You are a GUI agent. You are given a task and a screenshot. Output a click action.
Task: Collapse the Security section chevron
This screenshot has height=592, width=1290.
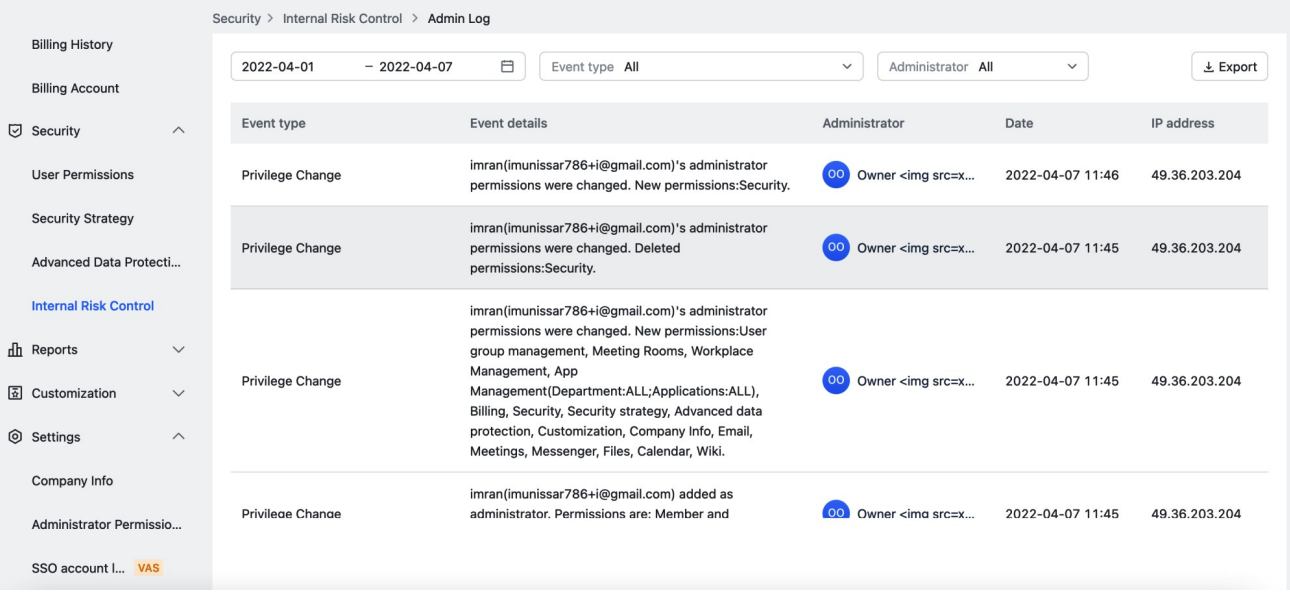point(179,131)
